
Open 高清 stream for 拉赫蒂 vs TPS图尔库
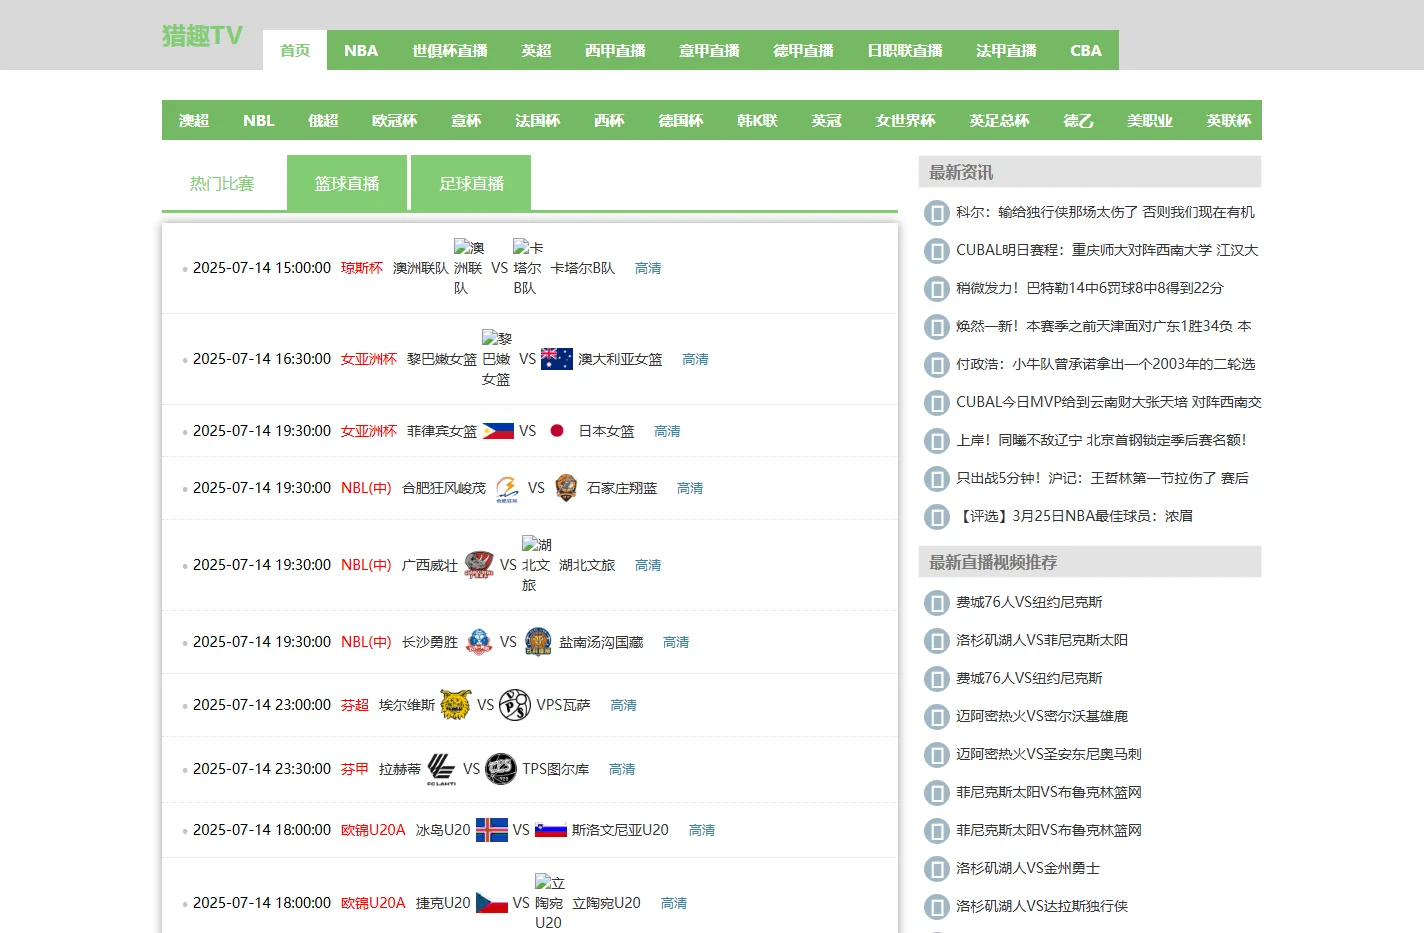622,769
